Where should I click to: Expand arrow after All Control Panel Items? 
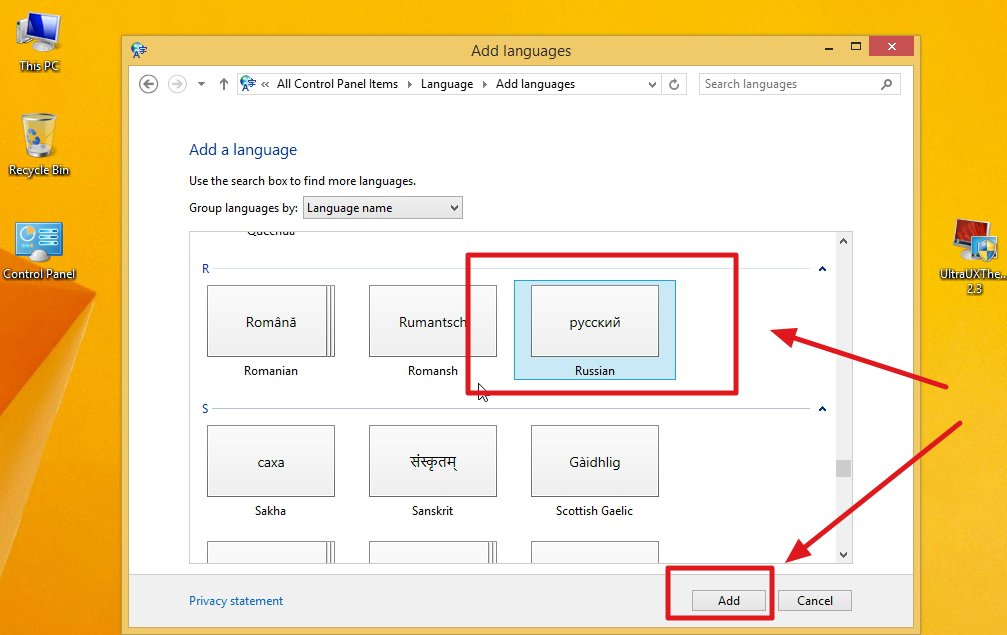point(410,84)
